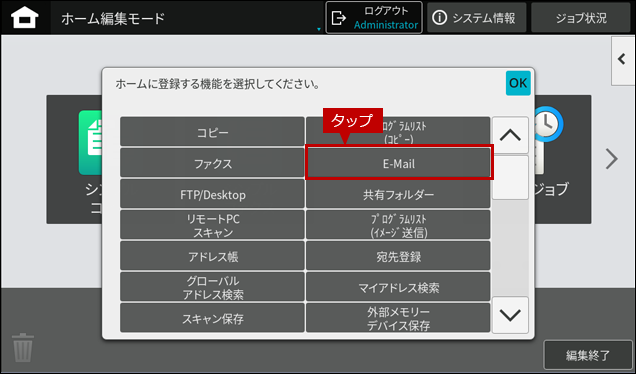Open システム情報 system information
The image size is (636, 374).
click(476, 18)
